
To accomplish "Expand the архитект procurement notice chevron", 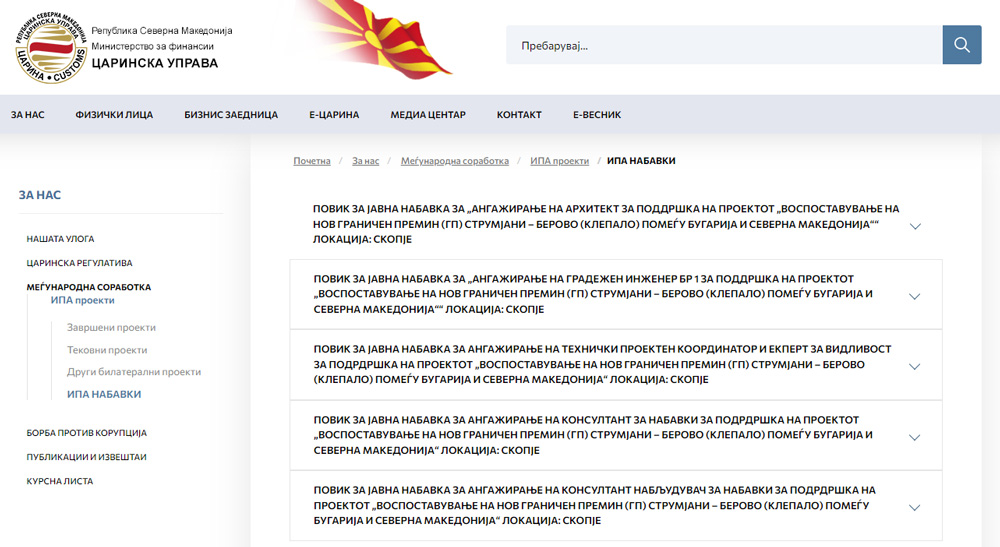I will 914,226.
